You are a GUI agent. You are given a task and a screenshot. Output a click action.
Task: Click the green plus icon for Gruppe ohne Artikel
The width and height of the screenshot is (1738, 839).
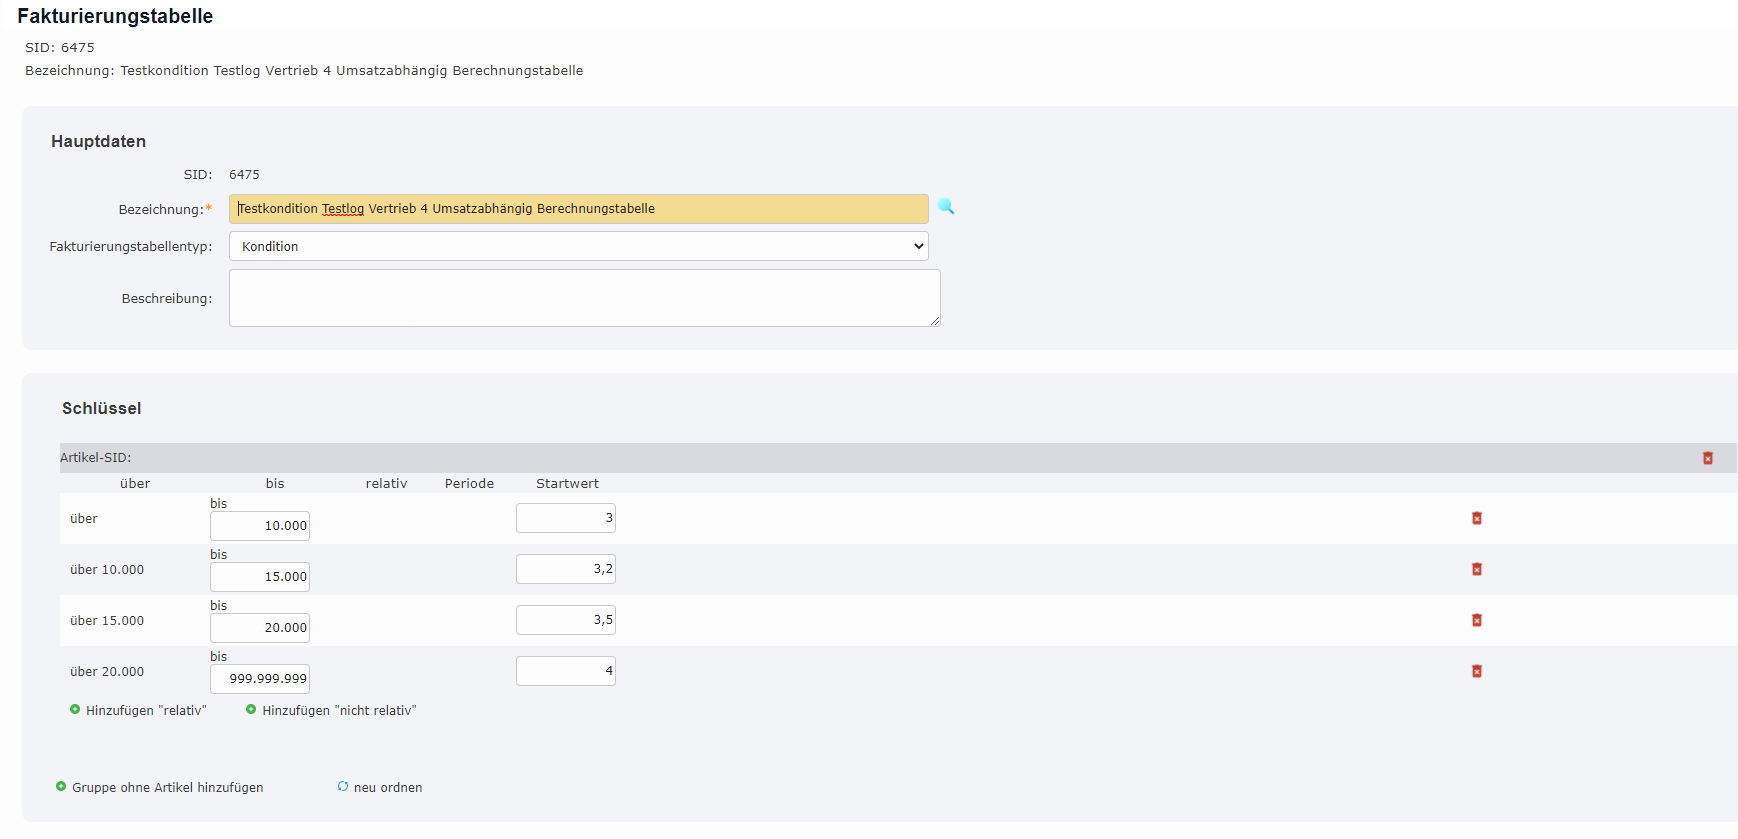[x=61, y=787]
